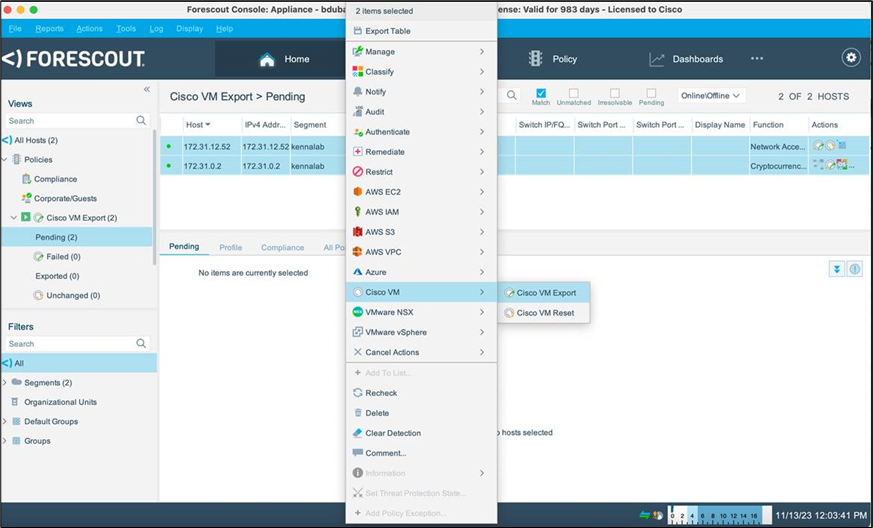Image resolution: width=873 pixels, height=528 pixels.
Task: Click into the Filters search field
Action: (x=70, y=344)
